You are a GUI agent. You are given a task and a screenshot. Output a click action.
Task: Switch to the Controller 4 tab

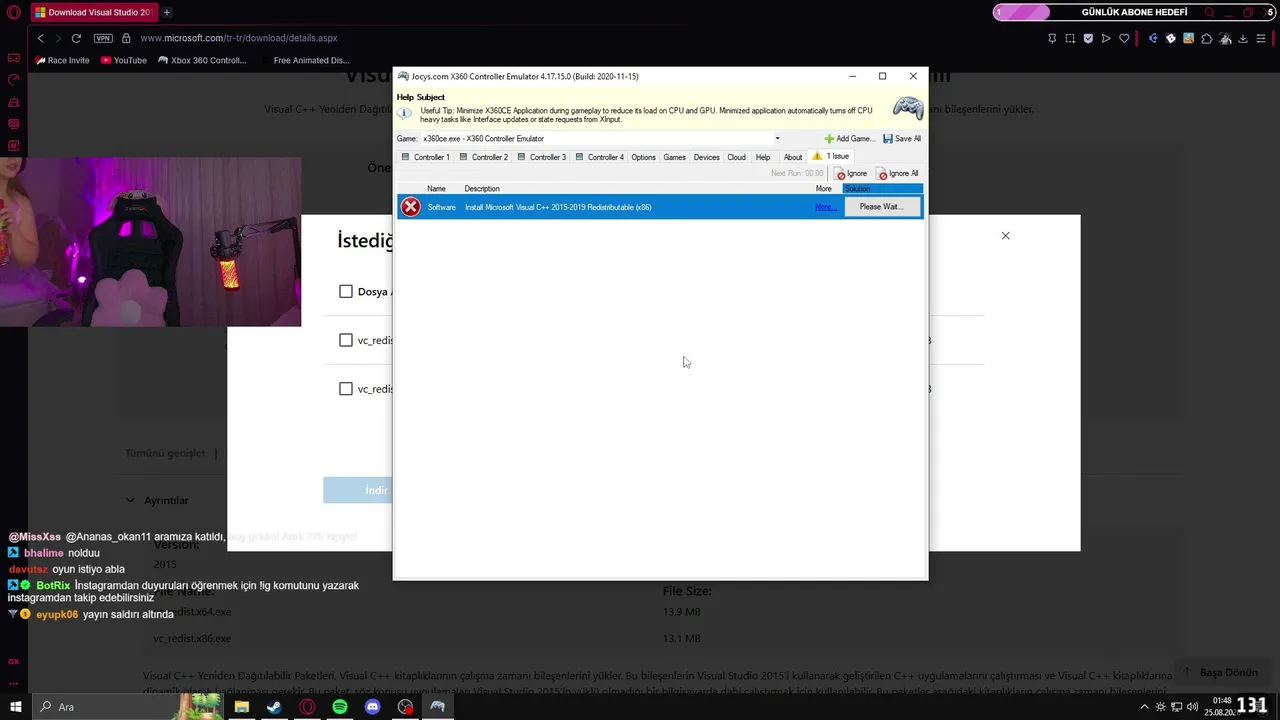tap(600, 157)
